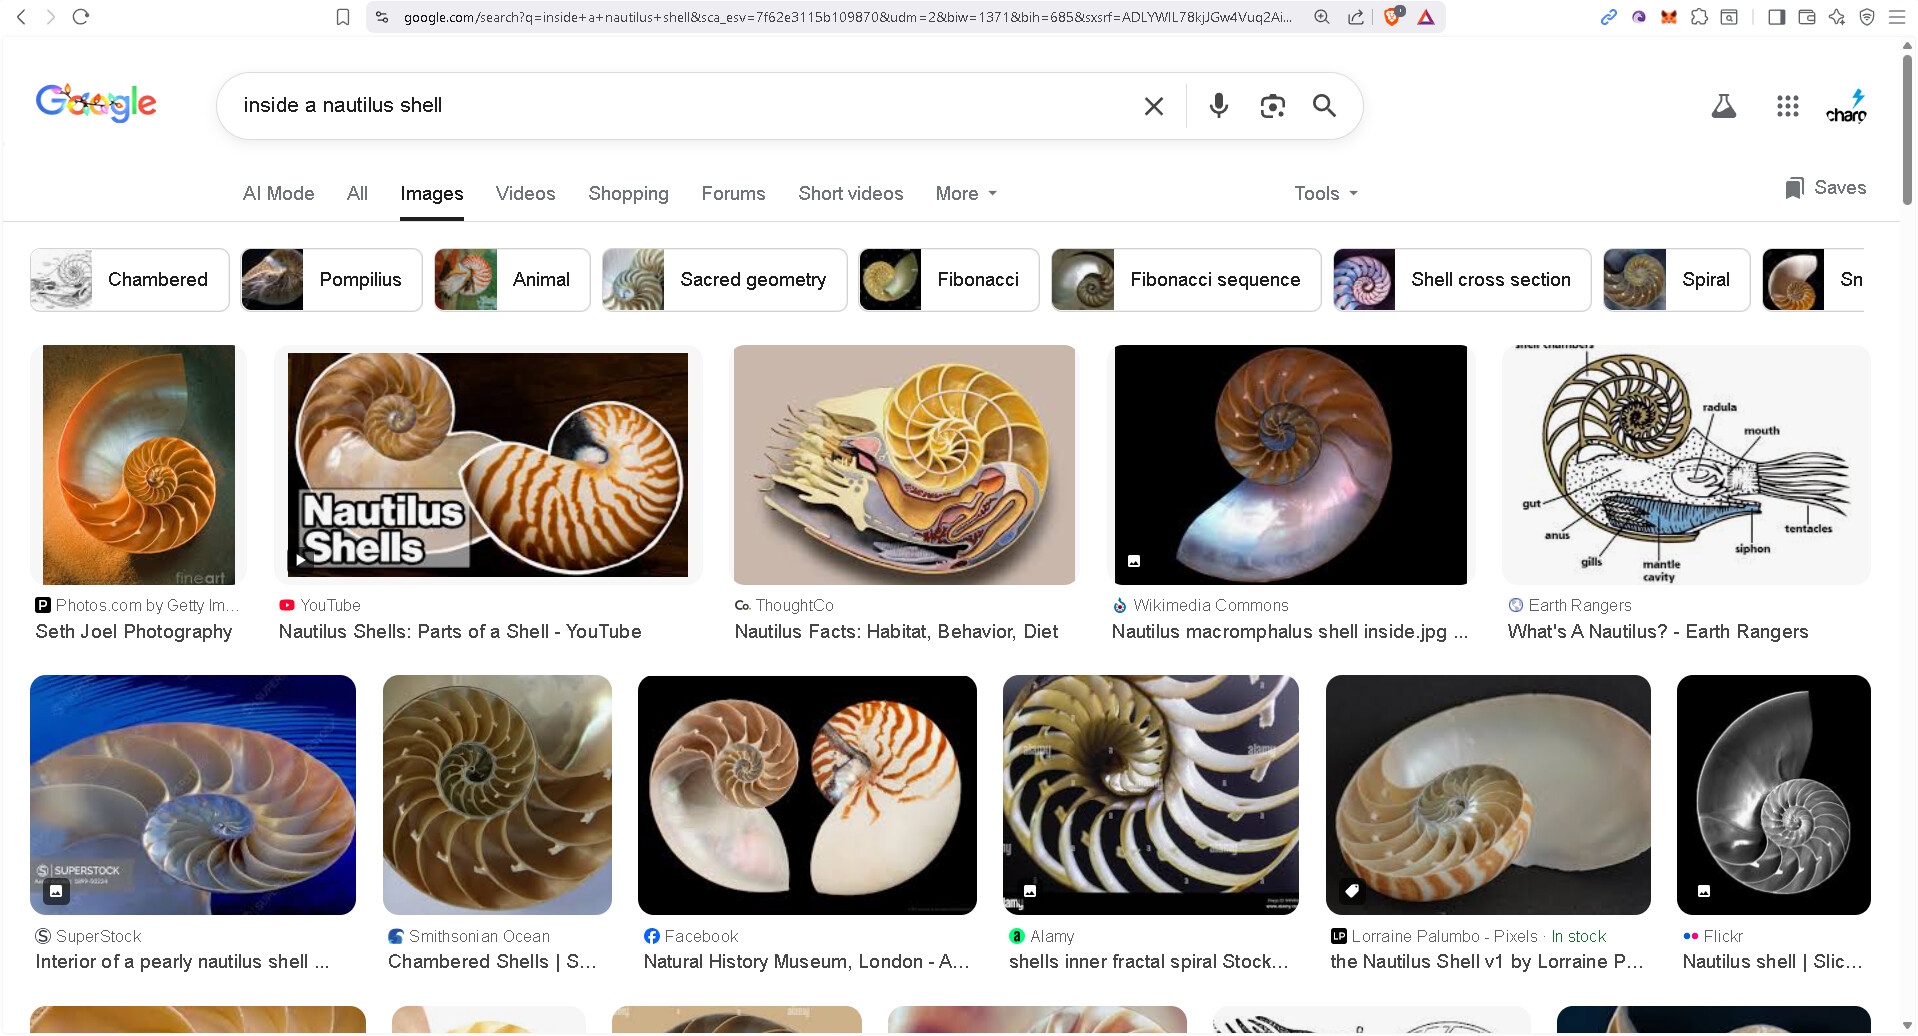Open the Wikimedia Commons nautilus image
The height and width of the screenshot is (1036, 1918).
[x=1290, y=465]
